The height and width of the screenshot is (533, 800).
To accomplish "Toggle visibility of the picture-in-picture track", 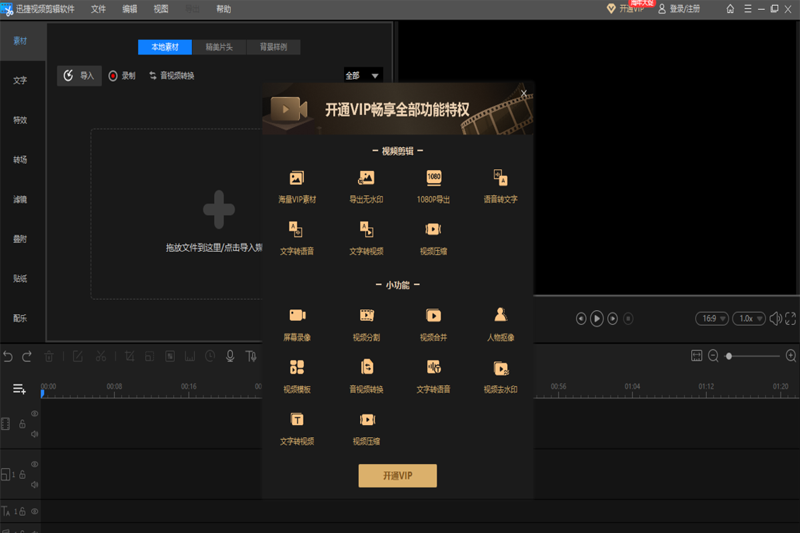I will pyautogui.click(x=35, y=464).
